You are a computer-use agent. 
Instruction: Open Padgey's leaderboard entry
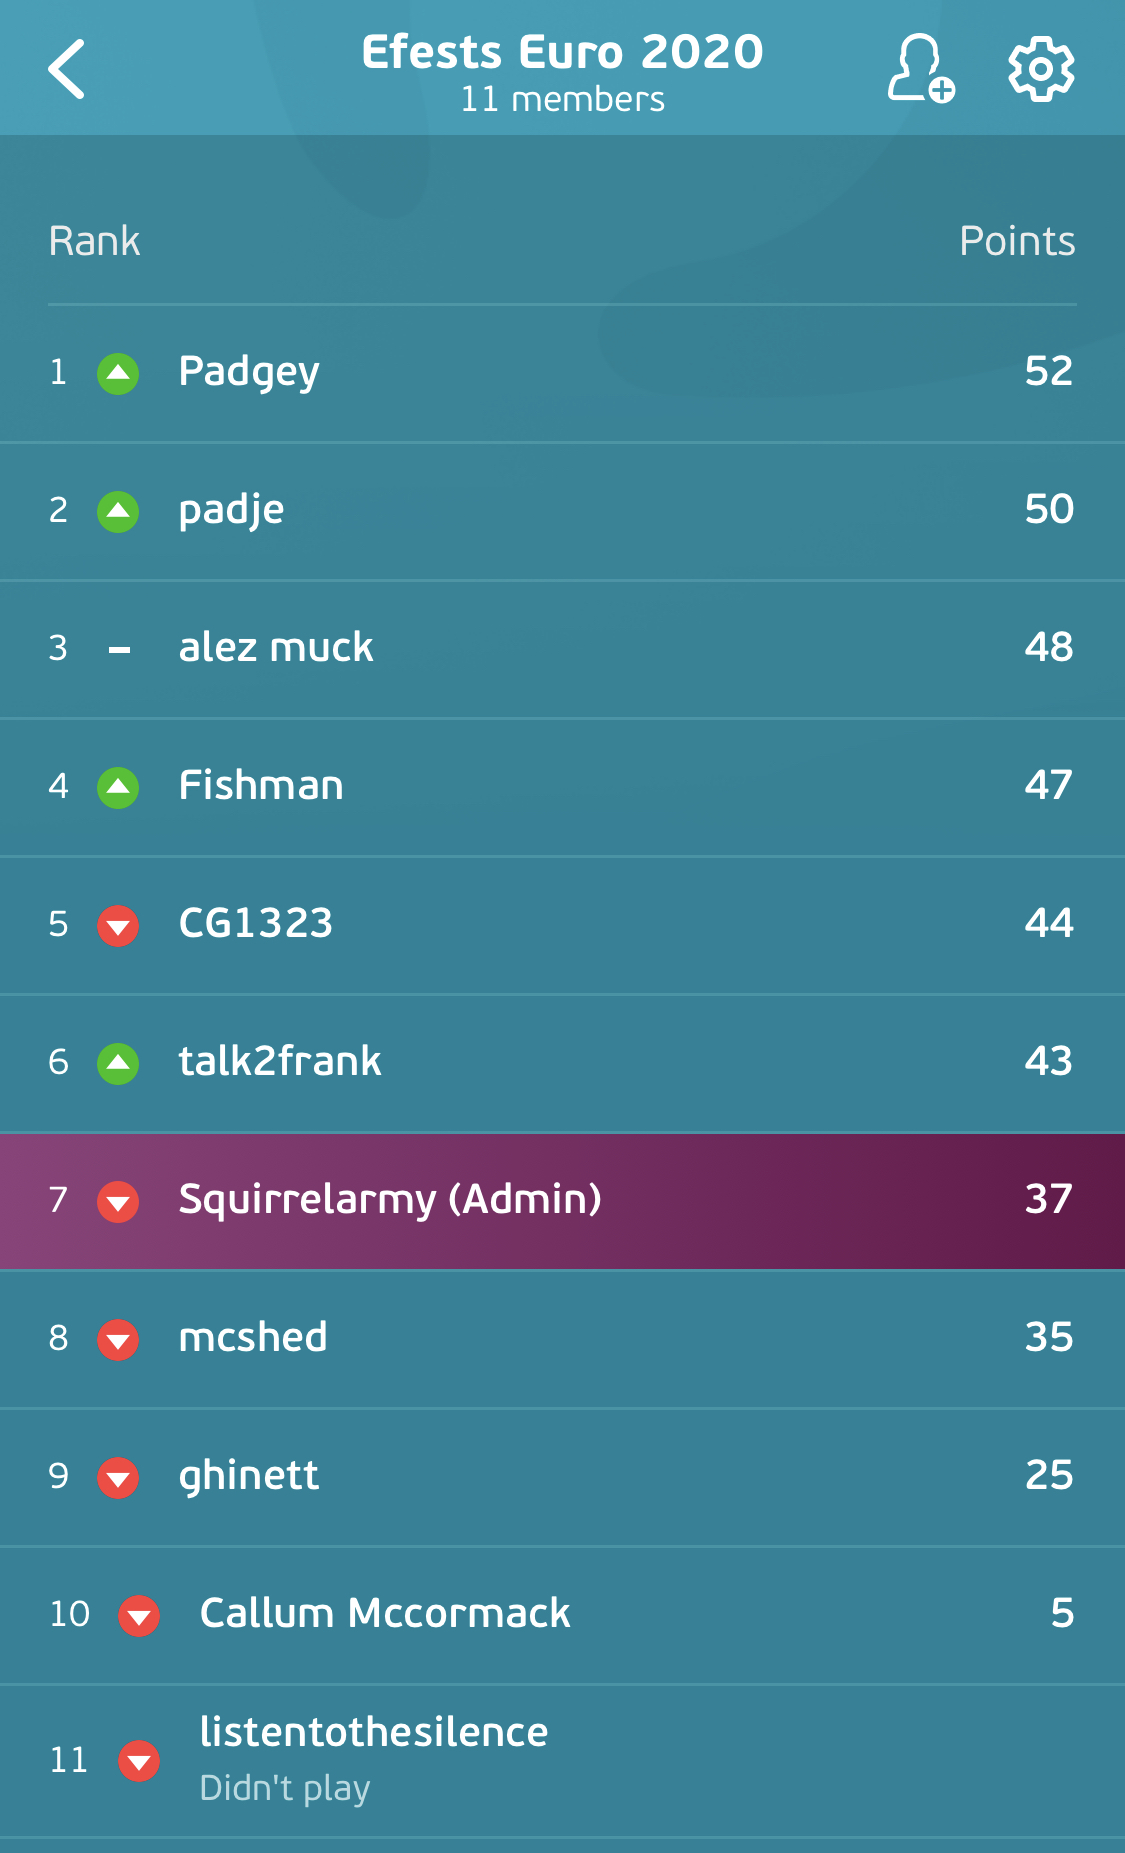(x=562, y=373)
